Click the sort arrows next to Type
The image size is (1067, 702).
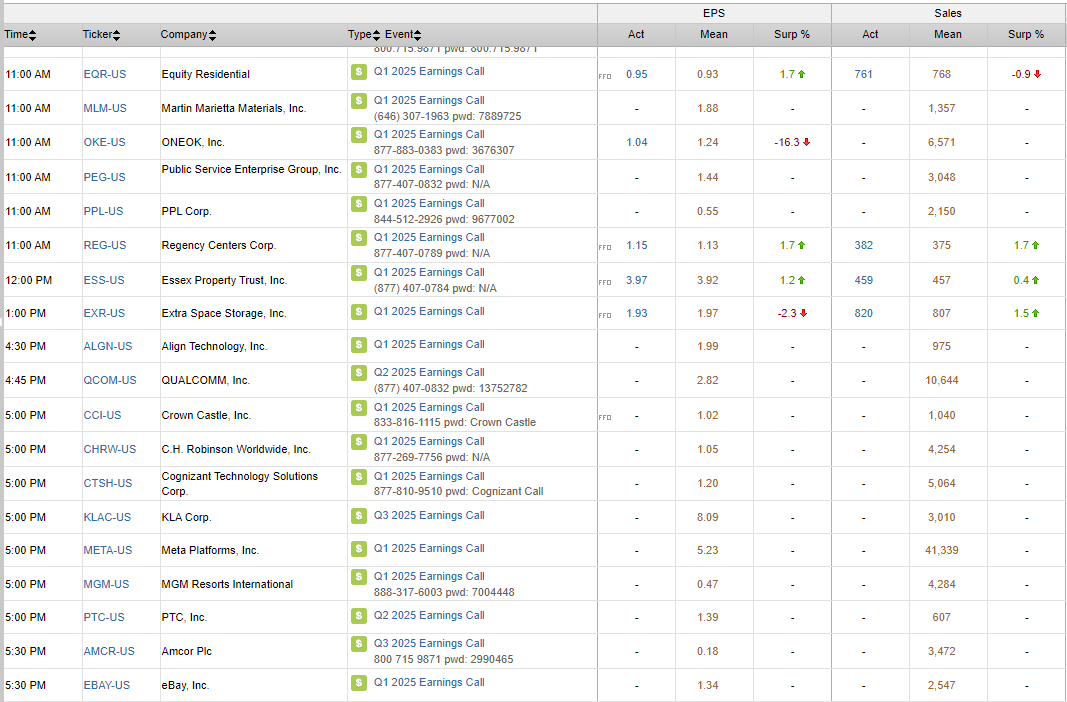coord(376,35)
